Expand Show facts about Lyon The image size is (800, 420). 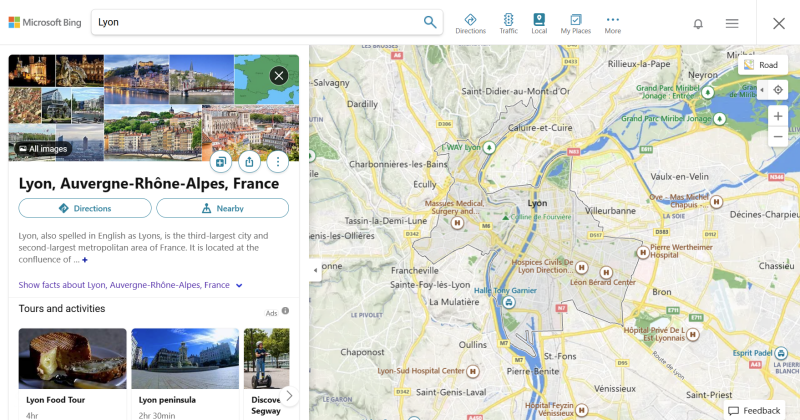131,285
